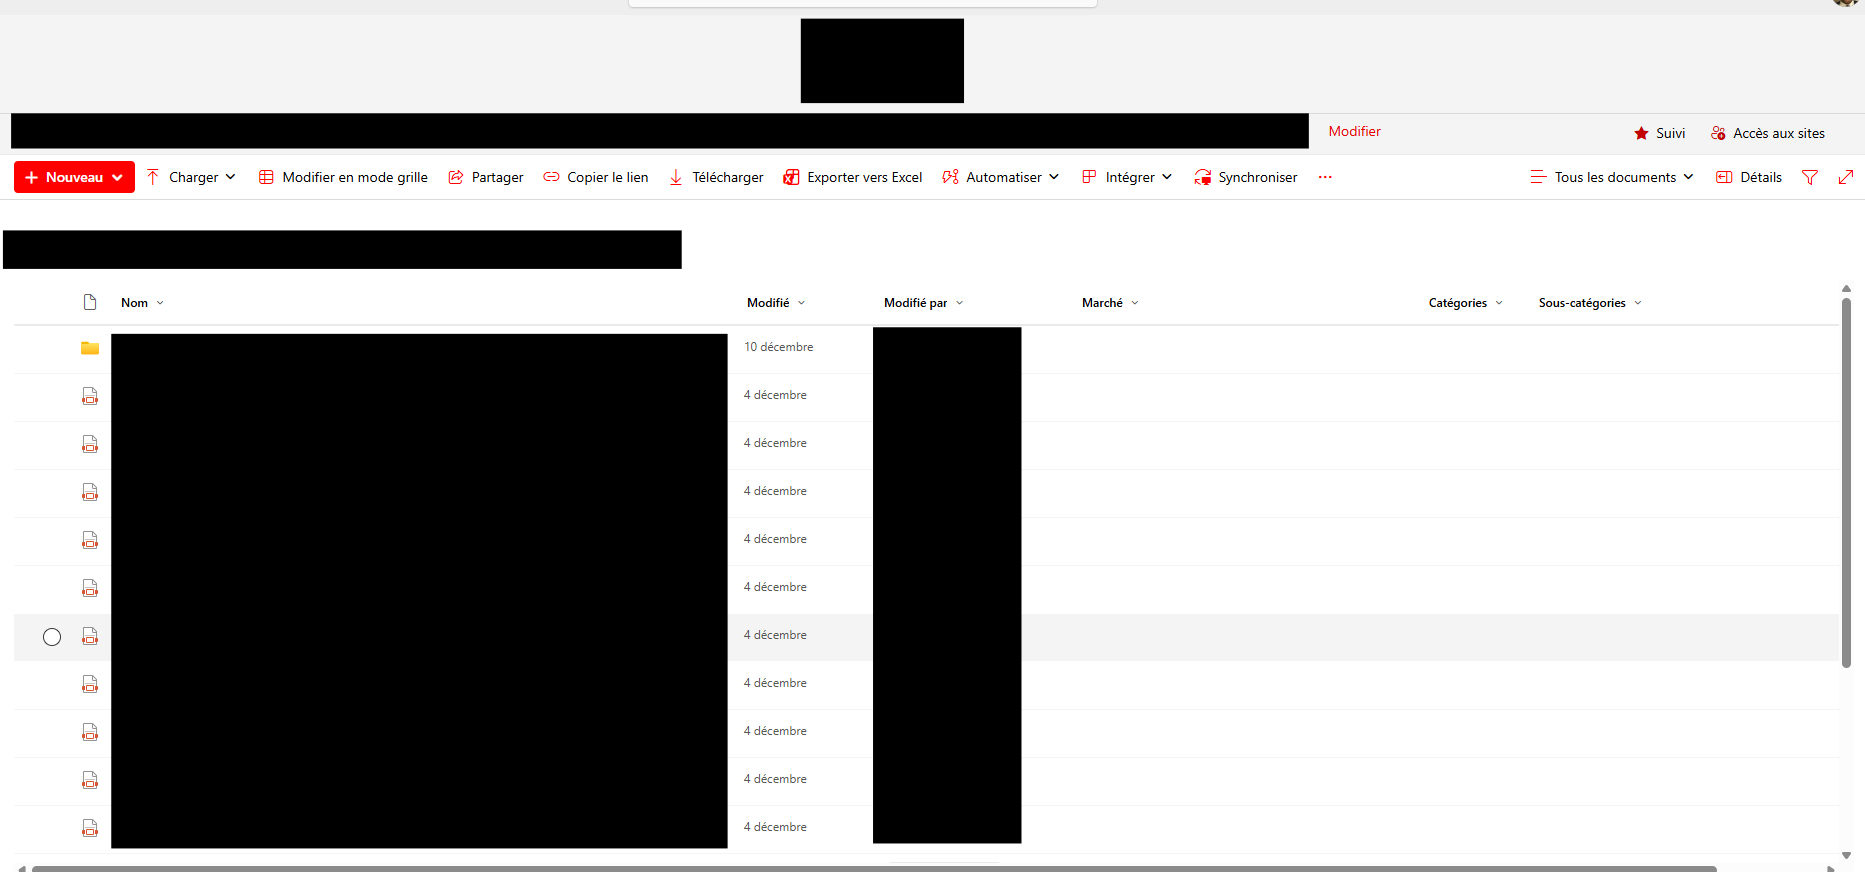Screen dimensions: 1865x872
Task: Open Accès aux sites
Action: (1768, 133)
